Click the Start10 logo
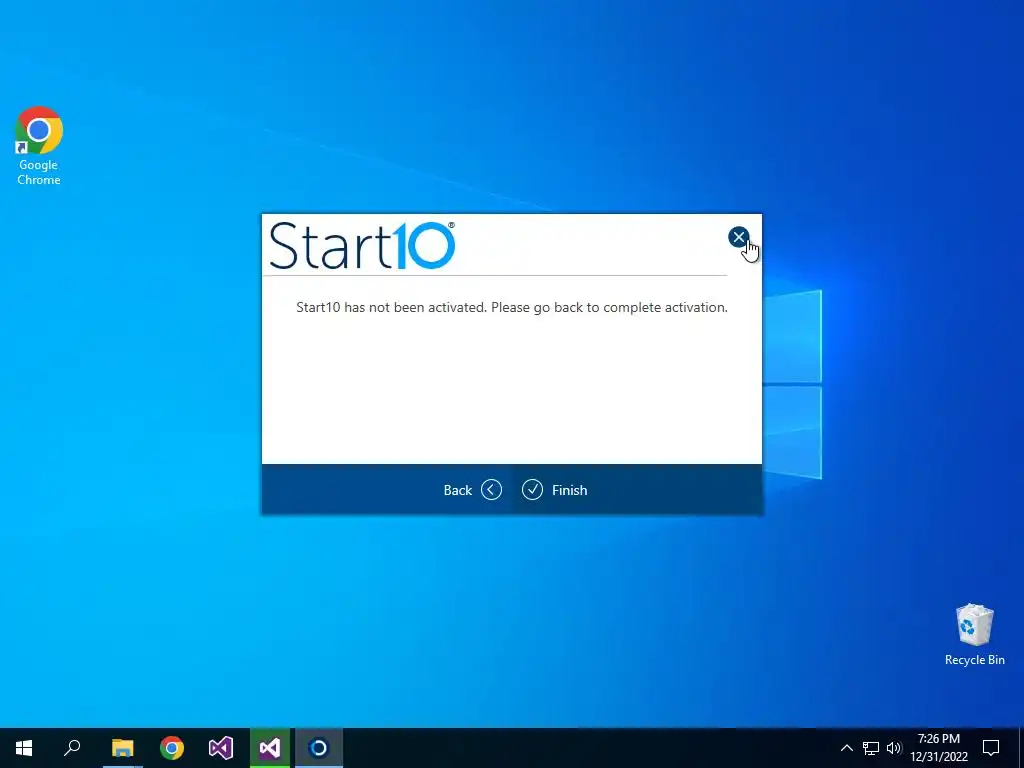This screenshot has width=1024, height=768. [362, 246]
